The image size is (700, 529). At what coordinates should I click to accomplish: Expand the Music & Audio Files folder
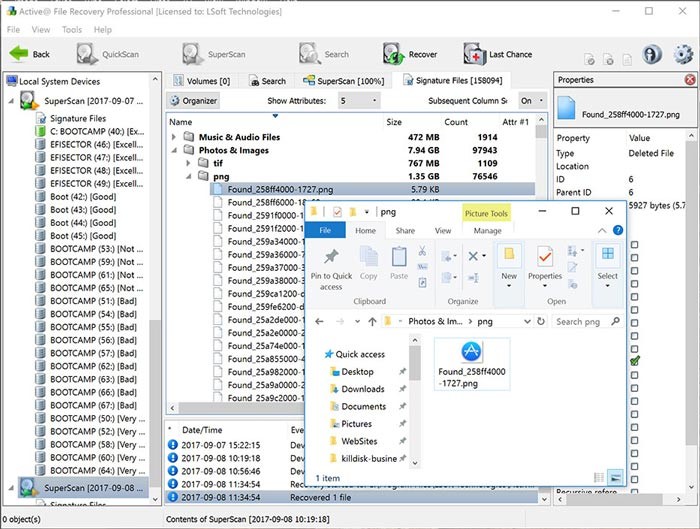coord(174,136)
